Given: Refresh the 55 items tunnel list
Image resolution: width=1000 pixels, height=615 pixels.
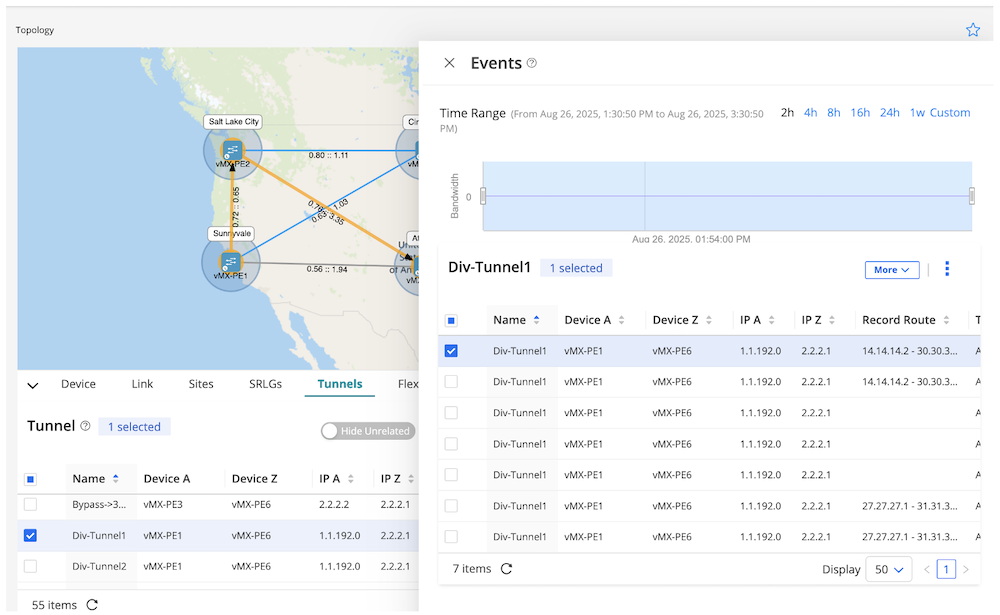Looking at the screenshot, I should pyautogui.click(x=93, y=605).
